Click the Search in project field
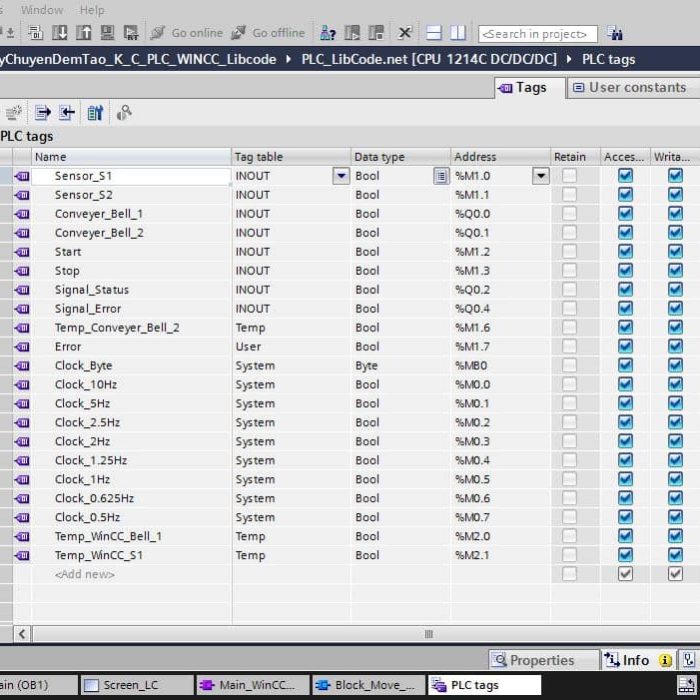The image size is (700, 700). pos(538,34)
